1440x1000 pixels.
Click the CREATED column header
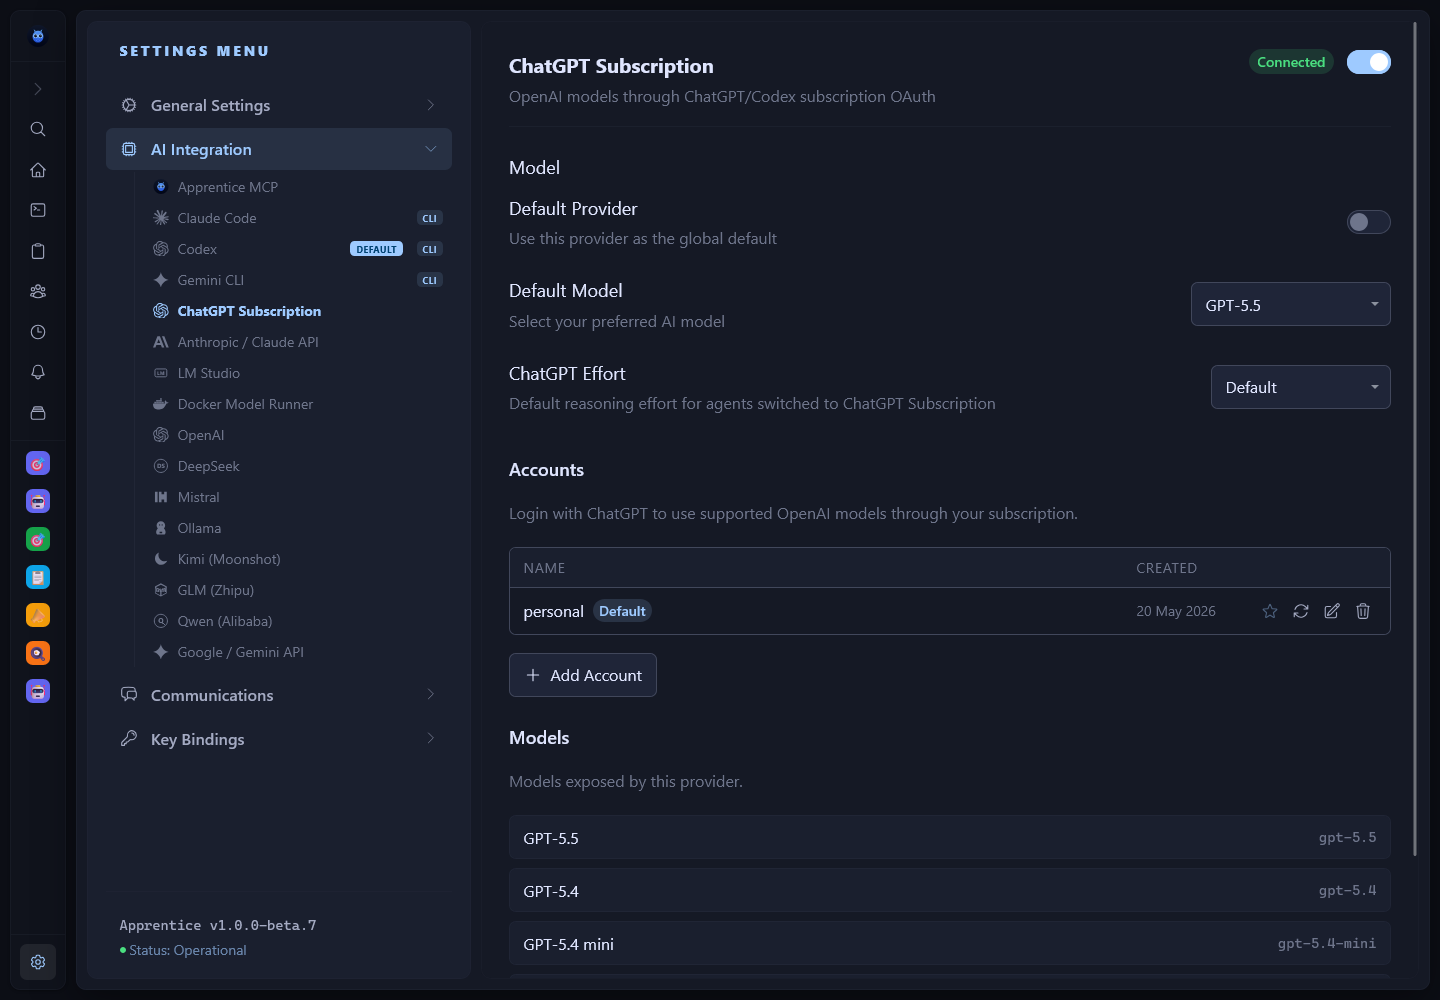[1166, 568]
